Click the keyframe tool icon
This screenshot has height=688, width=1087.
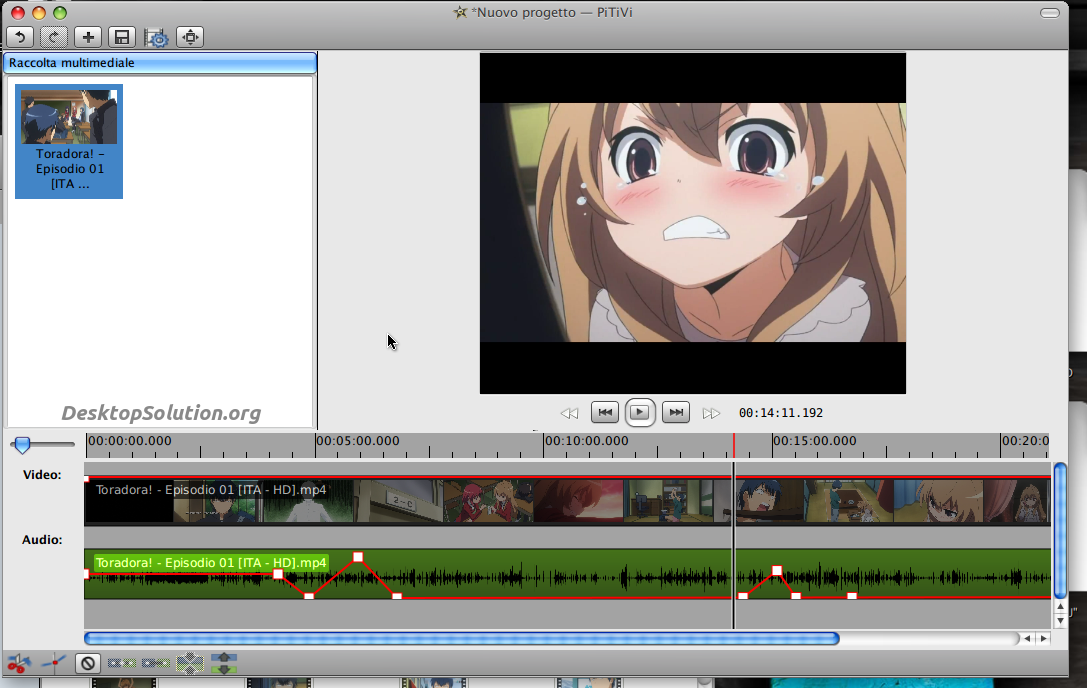(53, 662)
